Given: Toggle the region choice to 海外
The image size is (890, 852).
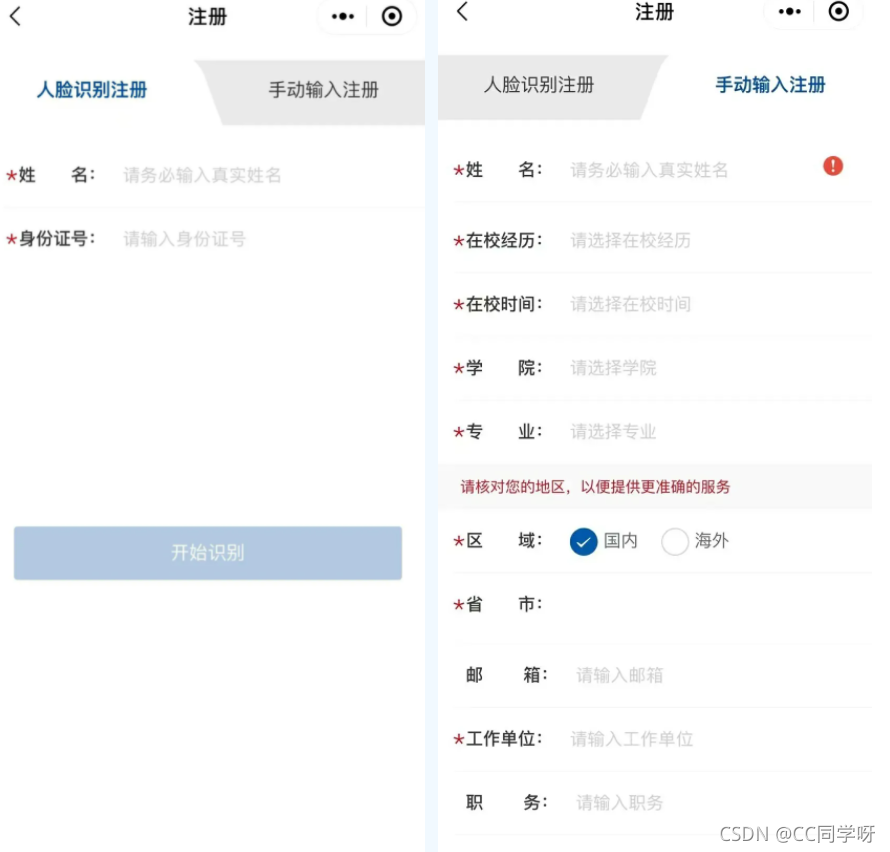Looking at the screenshot, I should click(676, 541).
